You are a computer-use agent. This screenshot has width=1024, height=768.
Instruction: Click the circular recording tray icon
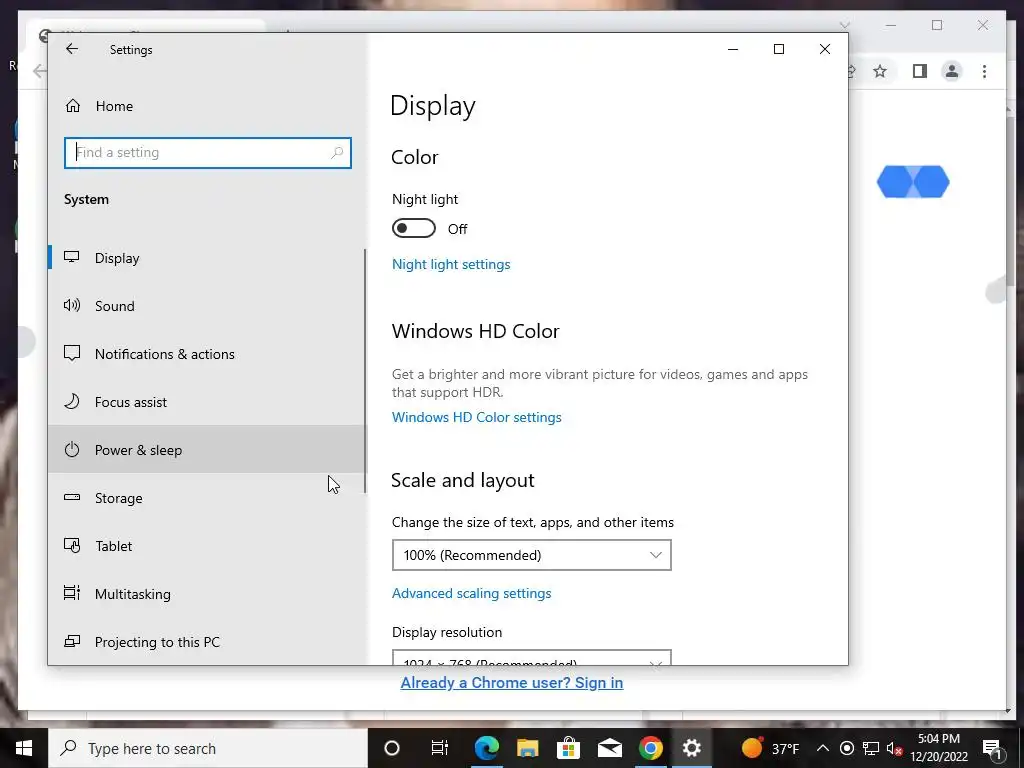(x=846, y=748)
